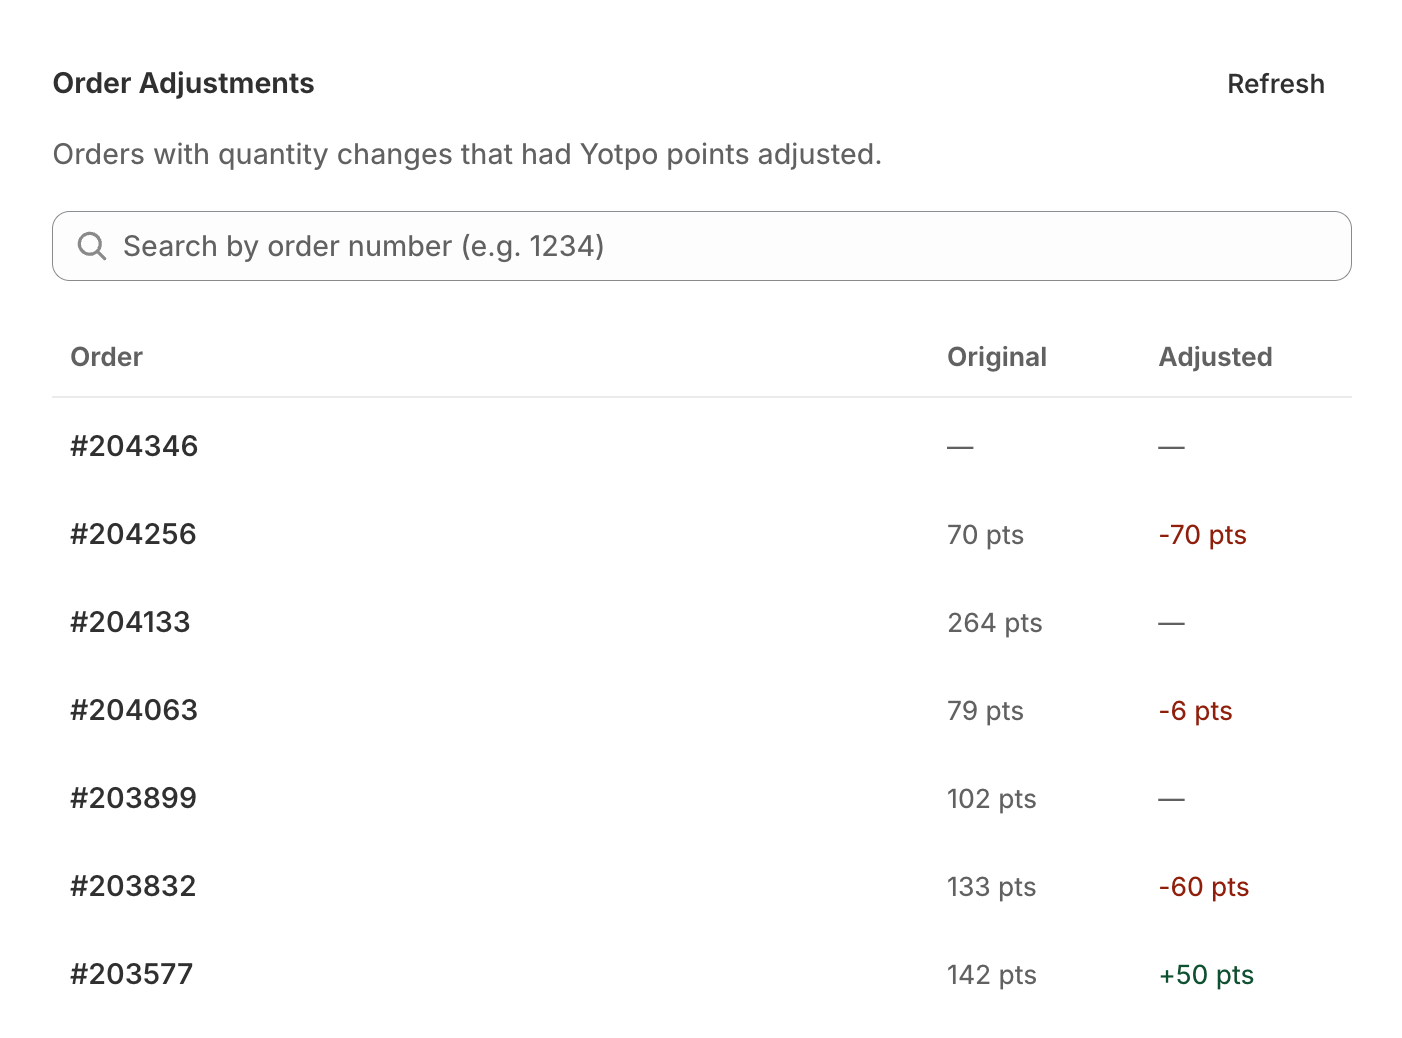The height and width of the screenshot is (1038, 1402).
Task: Click the -60 pts adjusted value
Action: 1204,887
